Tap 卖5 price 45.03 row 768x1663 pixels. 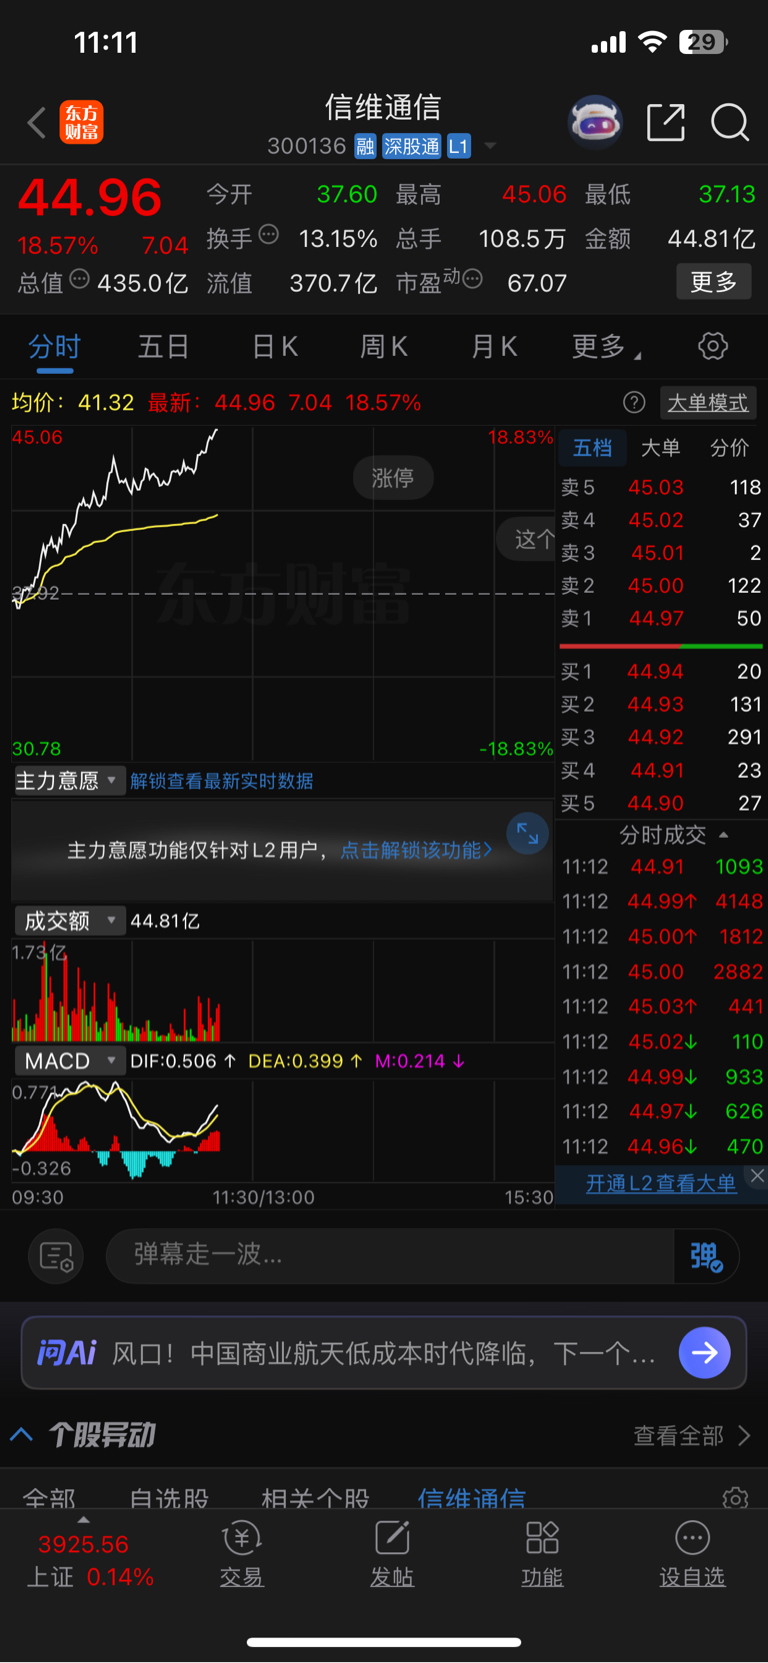click(661, 488)
